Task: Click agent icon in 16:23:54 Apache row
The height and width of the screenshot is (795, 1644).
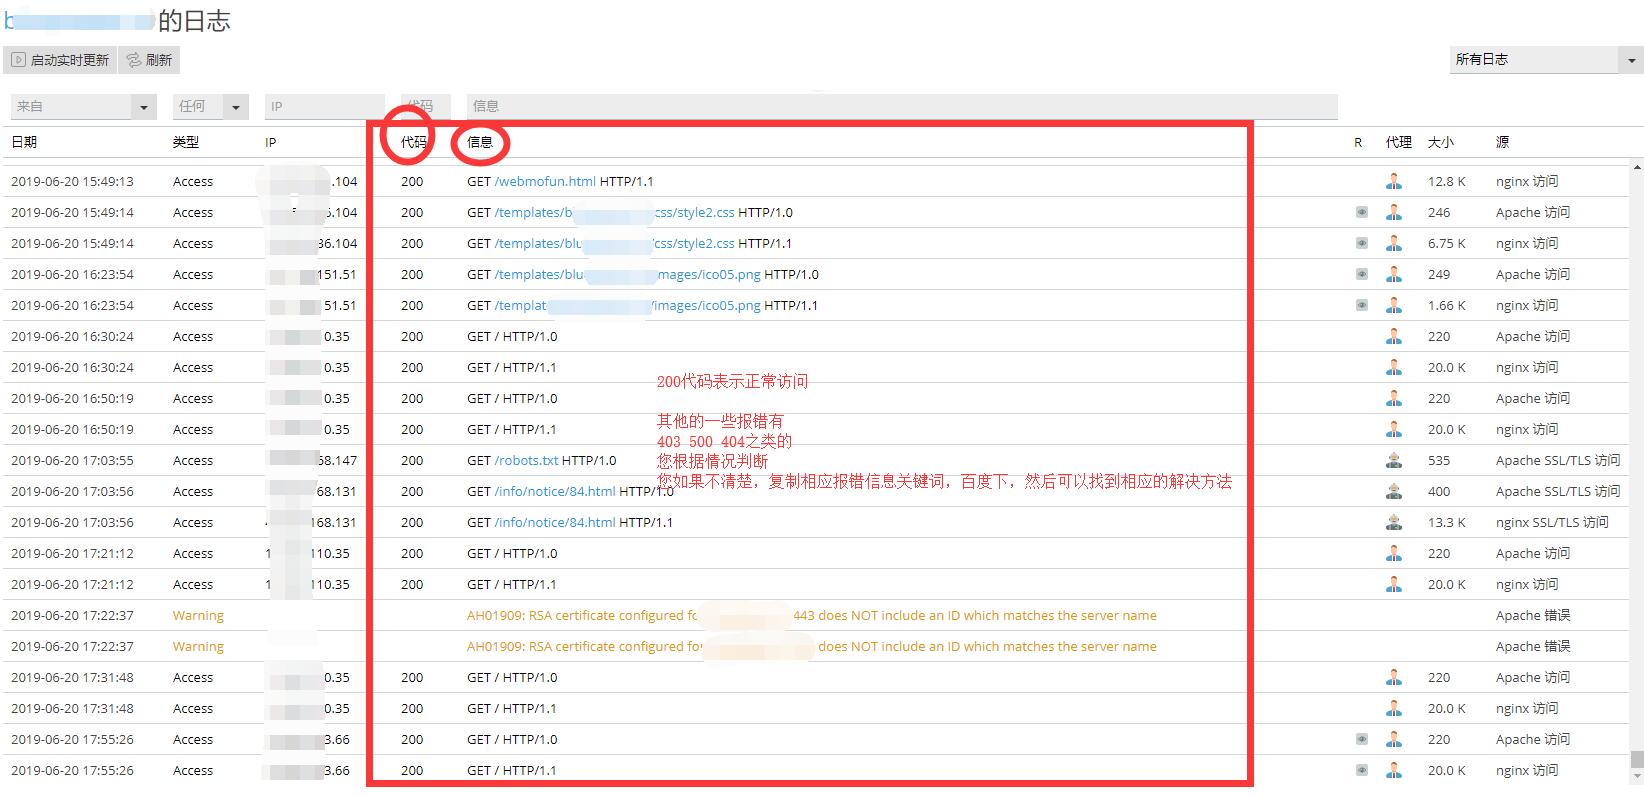Action: tap(1394, 274)
